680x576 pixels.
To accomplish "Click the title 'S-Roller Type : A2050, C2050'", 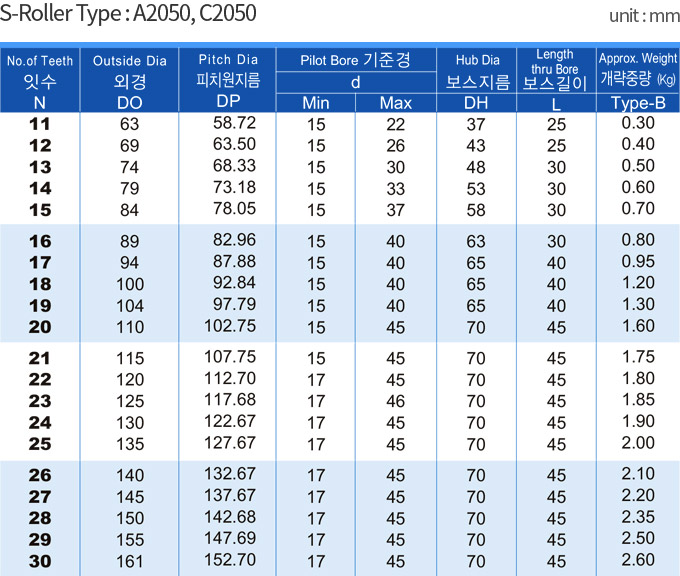I will [x=128, y=13].
